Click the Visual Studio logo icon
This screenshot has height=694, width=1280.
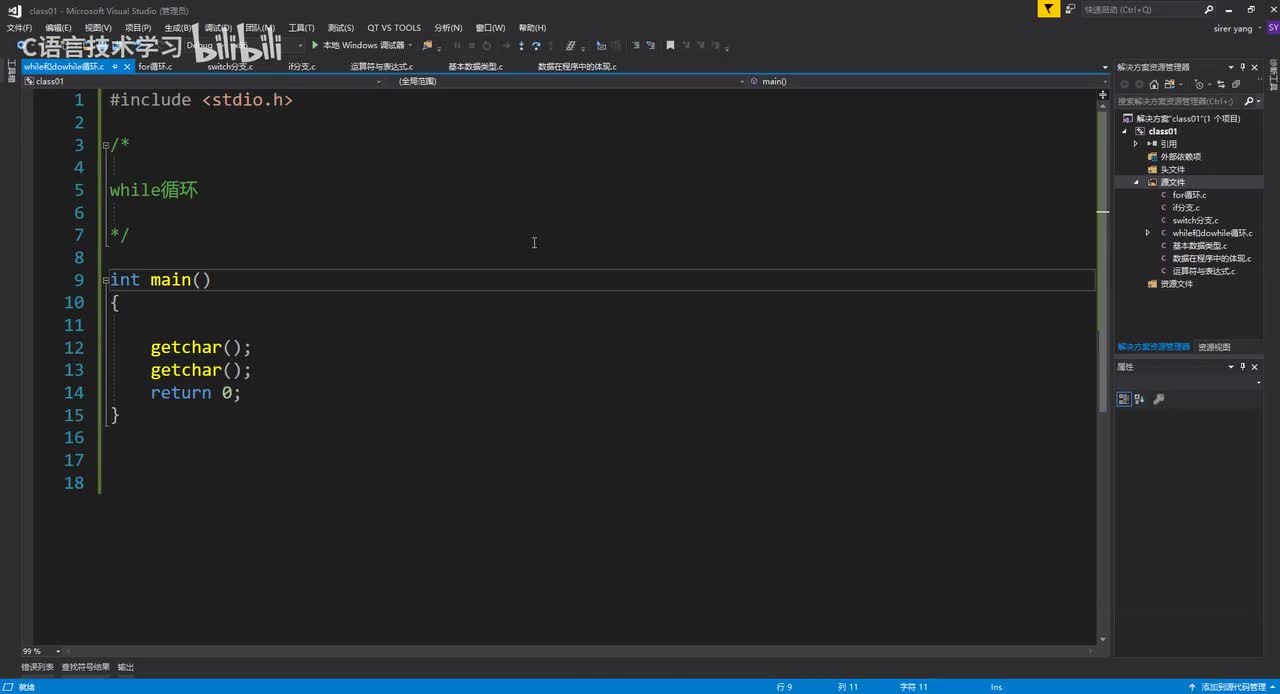pos(14,10)
